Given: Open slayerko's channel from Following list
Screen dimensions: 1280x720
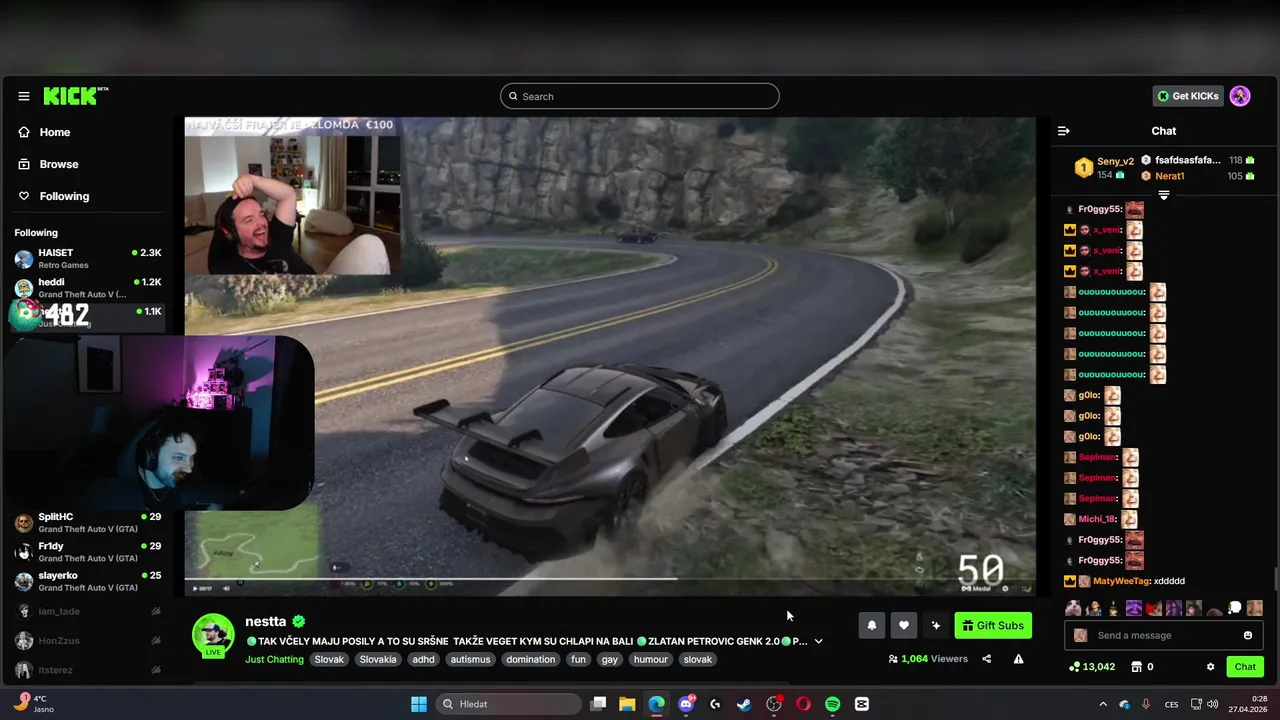Looking at the screenshot, I should 88,581.
